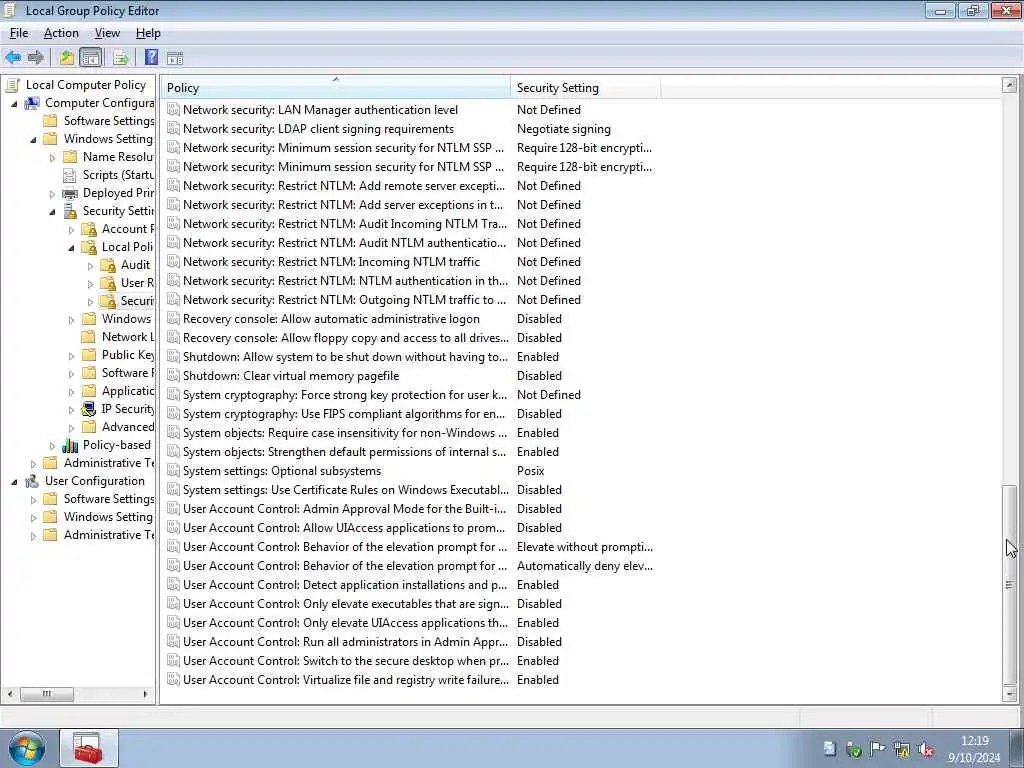Click Safely Remove Hardware tray icon
Image resolution: width=1024 pixels, height=768 pixels.
point(854,750)
